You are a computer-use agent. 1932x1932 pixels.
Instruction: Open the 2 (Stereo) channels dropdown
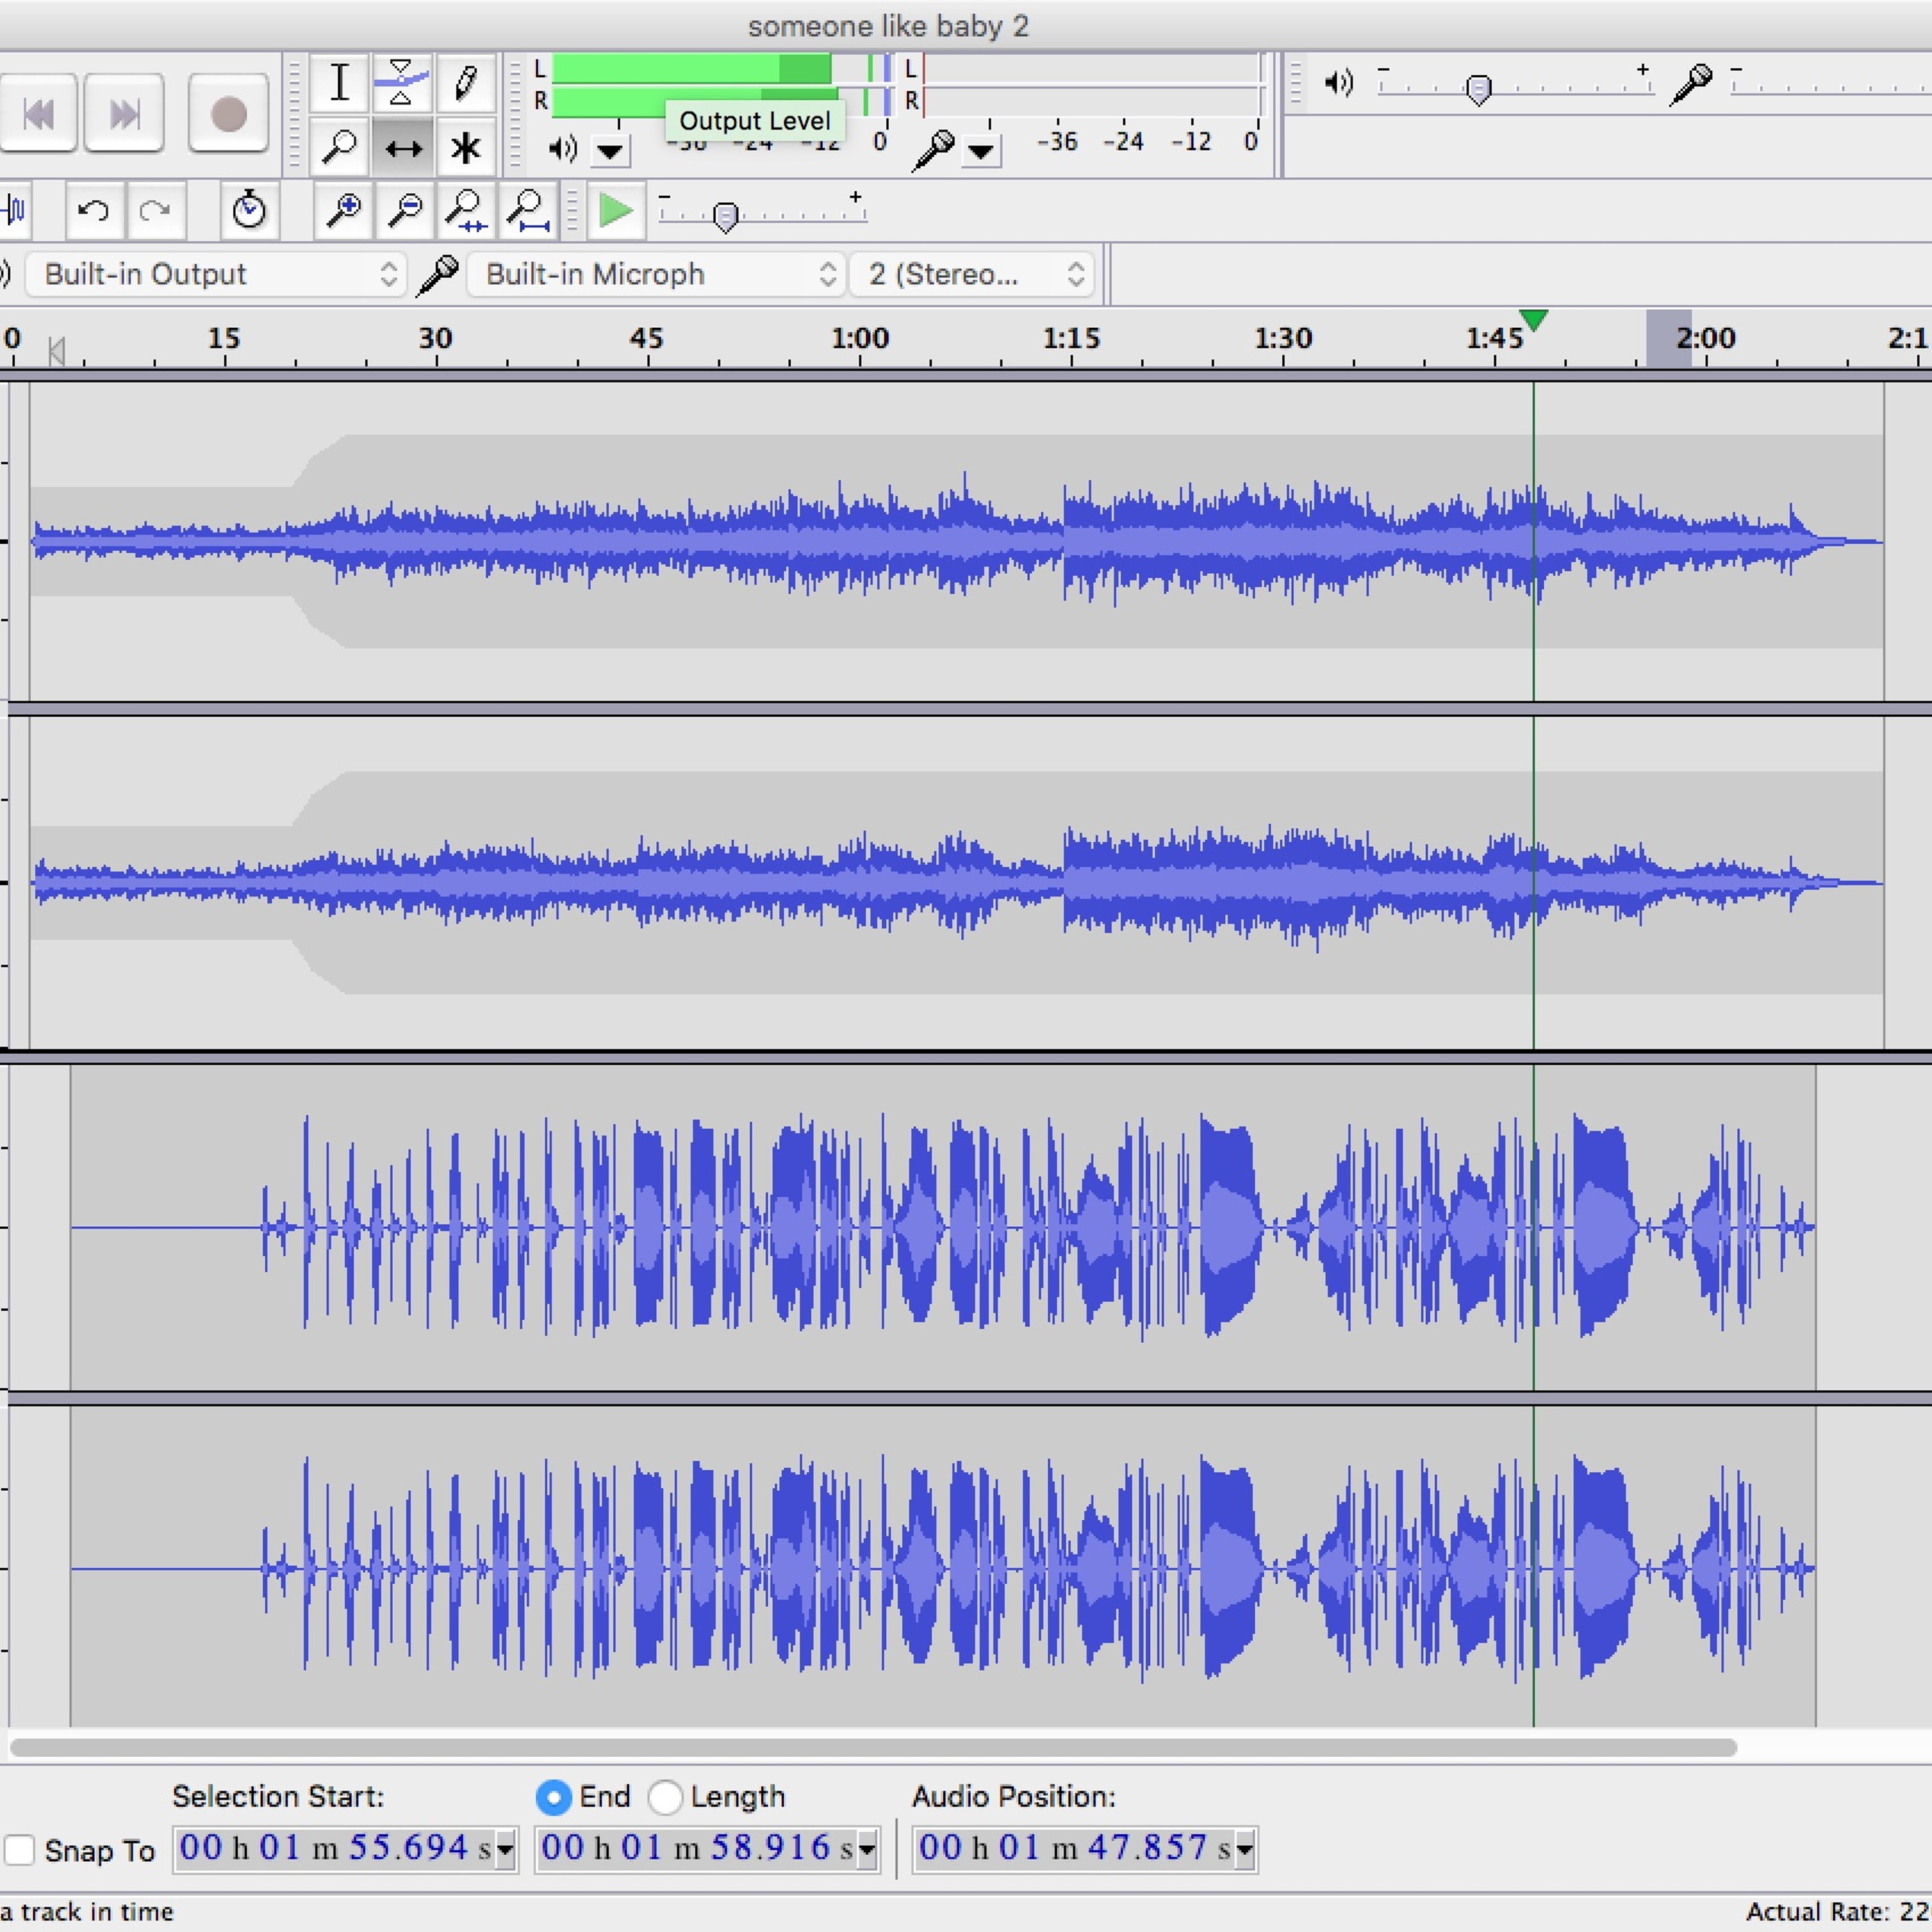(971, 274)
